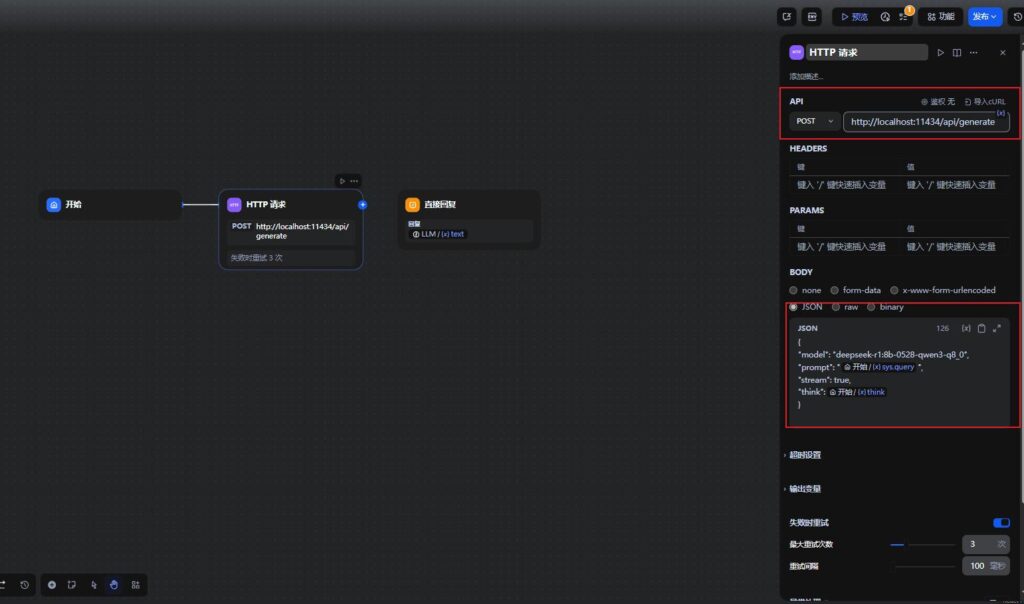Image resolution: width=1024 pixels, height=604 pixels.
Task: Open the POST method dropdown
Action: [x=812, y=121]
